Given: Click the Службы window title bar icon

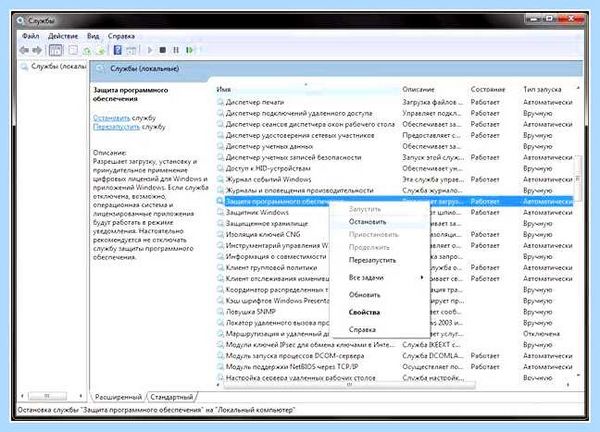Looking at the screenshot, I should tap(21, 20).
